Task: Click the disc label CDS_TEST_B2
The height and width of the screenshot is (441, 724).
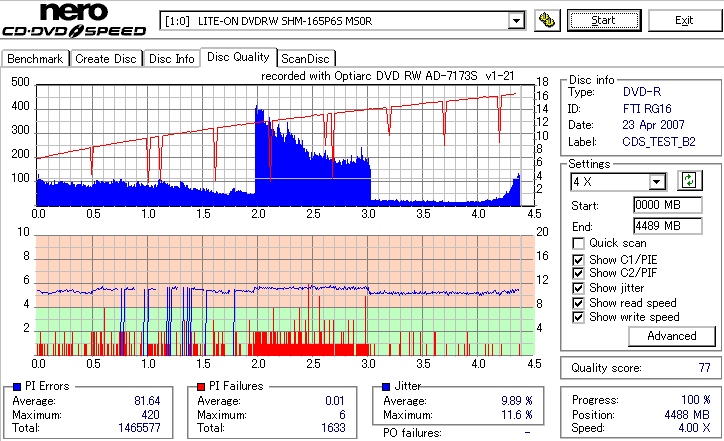Action: click(x=658, y=142)
